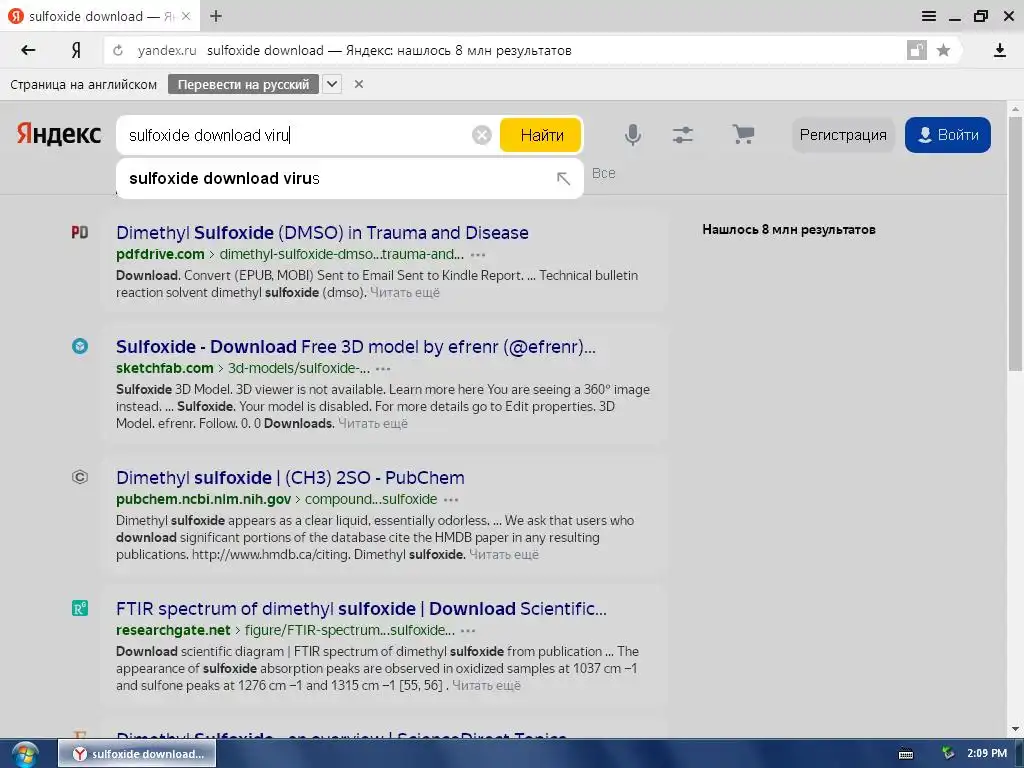Click Читать ещё under pdfdrive result

tap(405, 293)
